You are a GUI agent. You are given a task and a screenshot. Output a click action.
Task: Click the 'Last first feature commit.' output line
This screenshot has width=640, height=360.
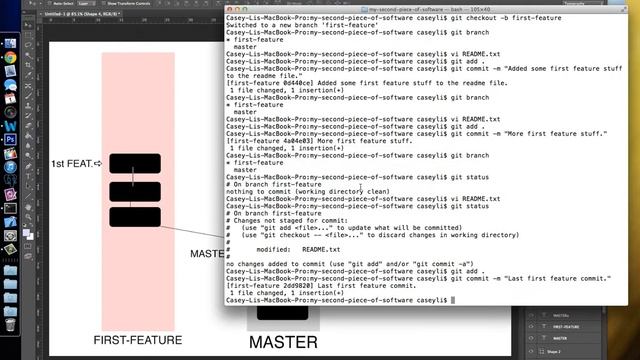click(321, 286)
